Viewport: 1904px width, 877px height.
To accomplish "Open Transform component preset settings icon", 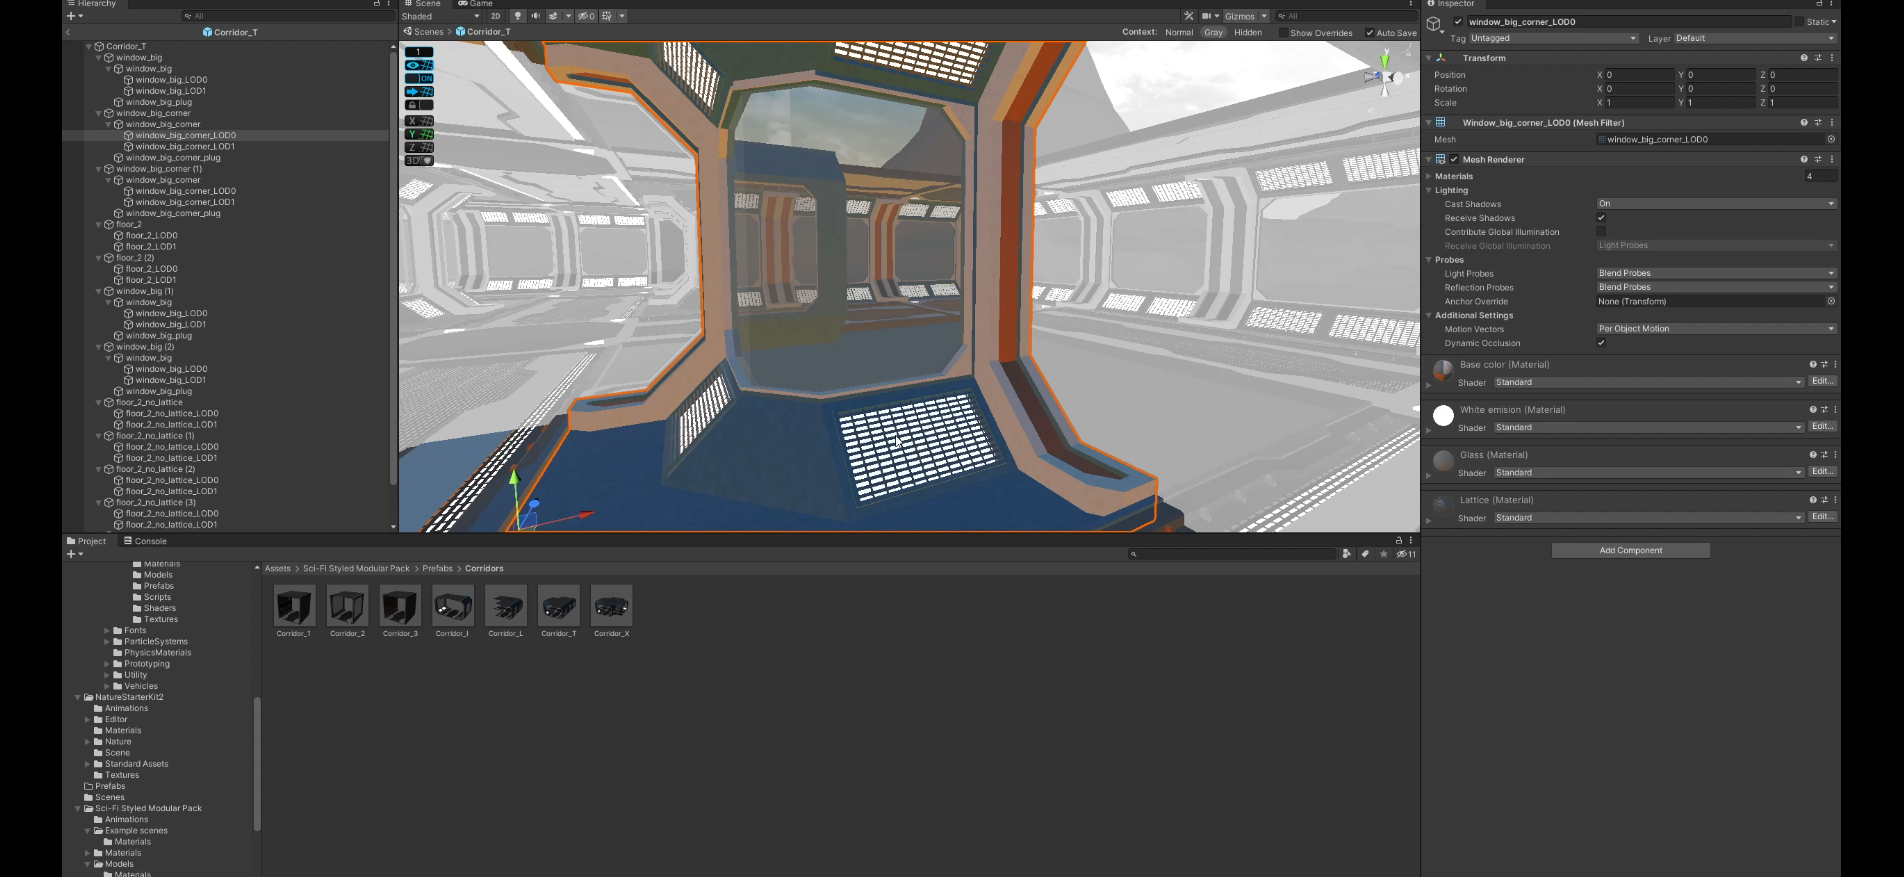I will click(1818, 58).
